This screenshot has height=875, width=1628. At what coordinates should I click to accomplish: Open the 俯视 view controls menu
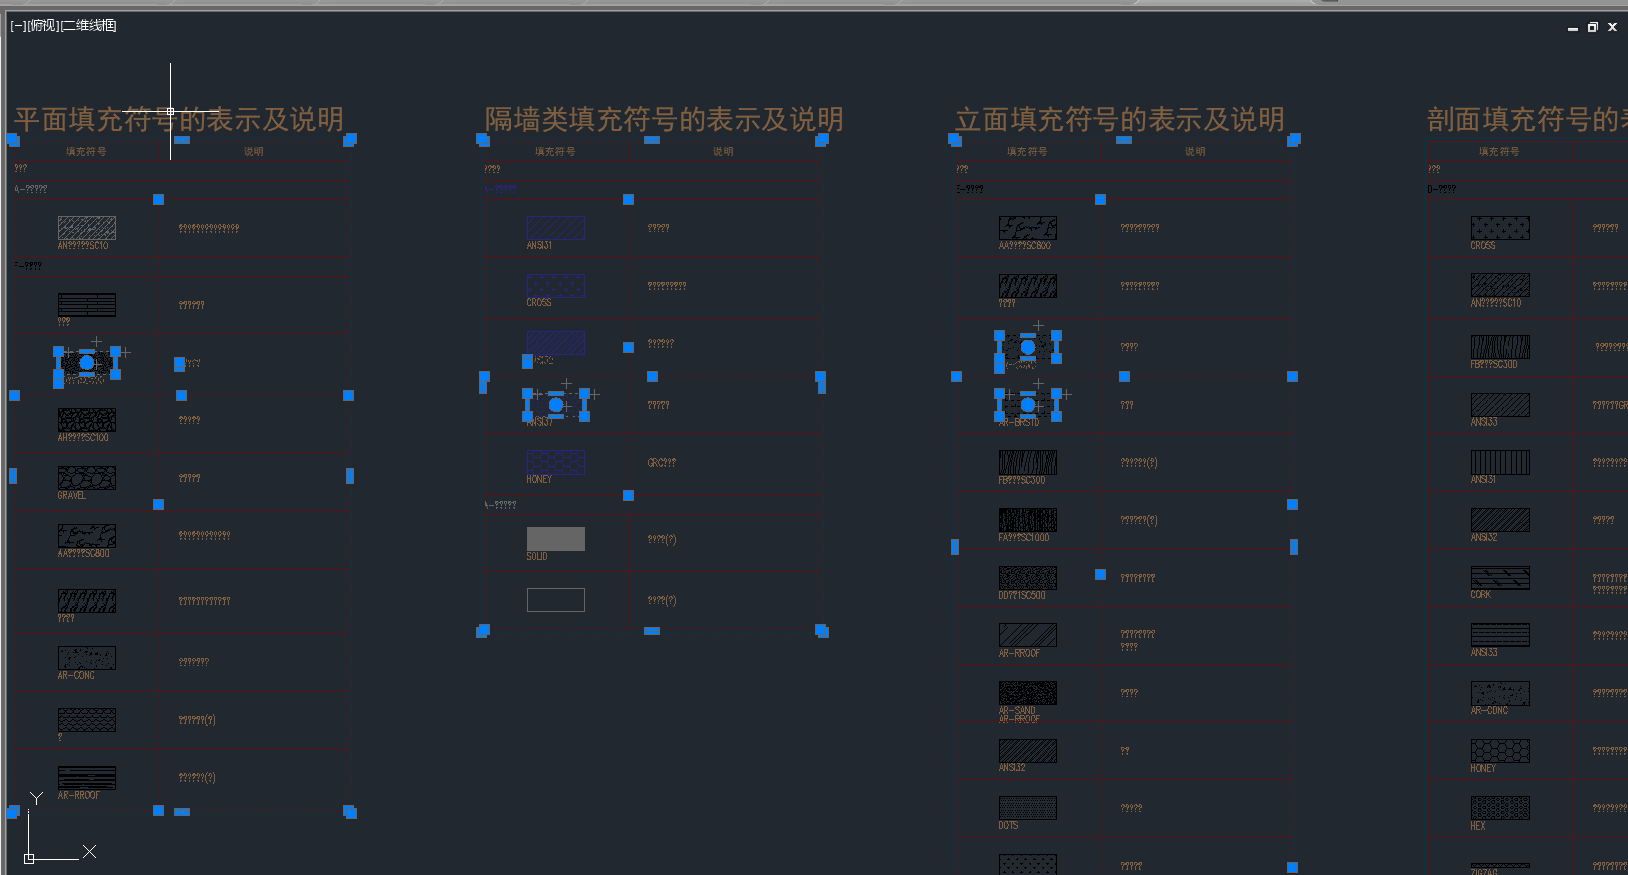tap(43, 26)
